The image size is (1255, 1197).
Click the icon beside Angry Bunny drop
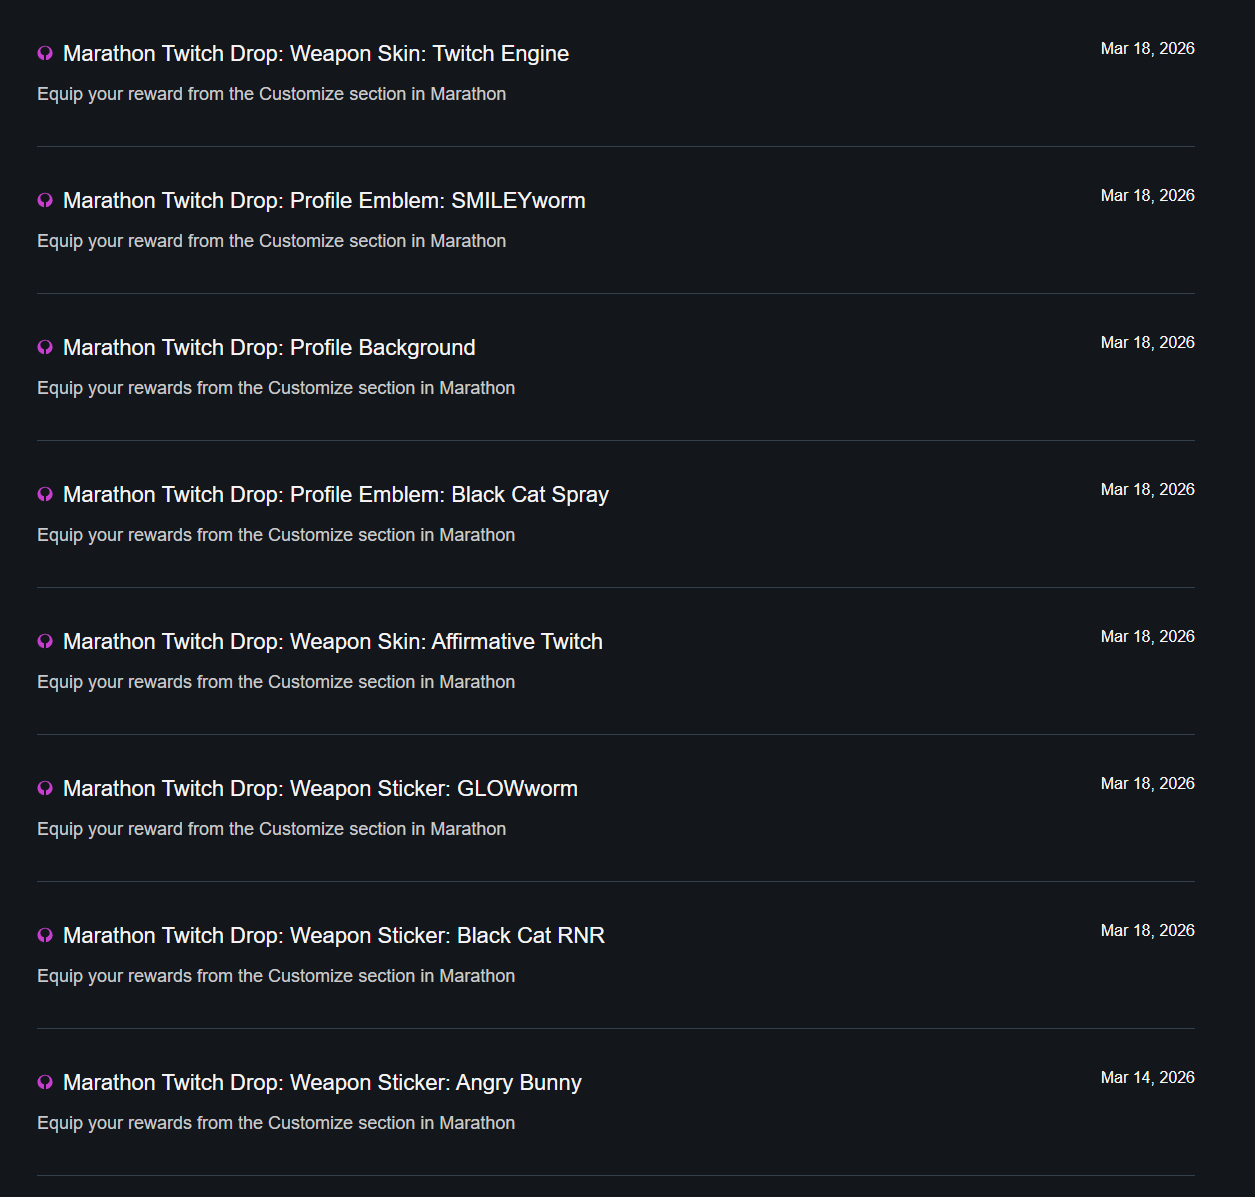[45, 1082]
